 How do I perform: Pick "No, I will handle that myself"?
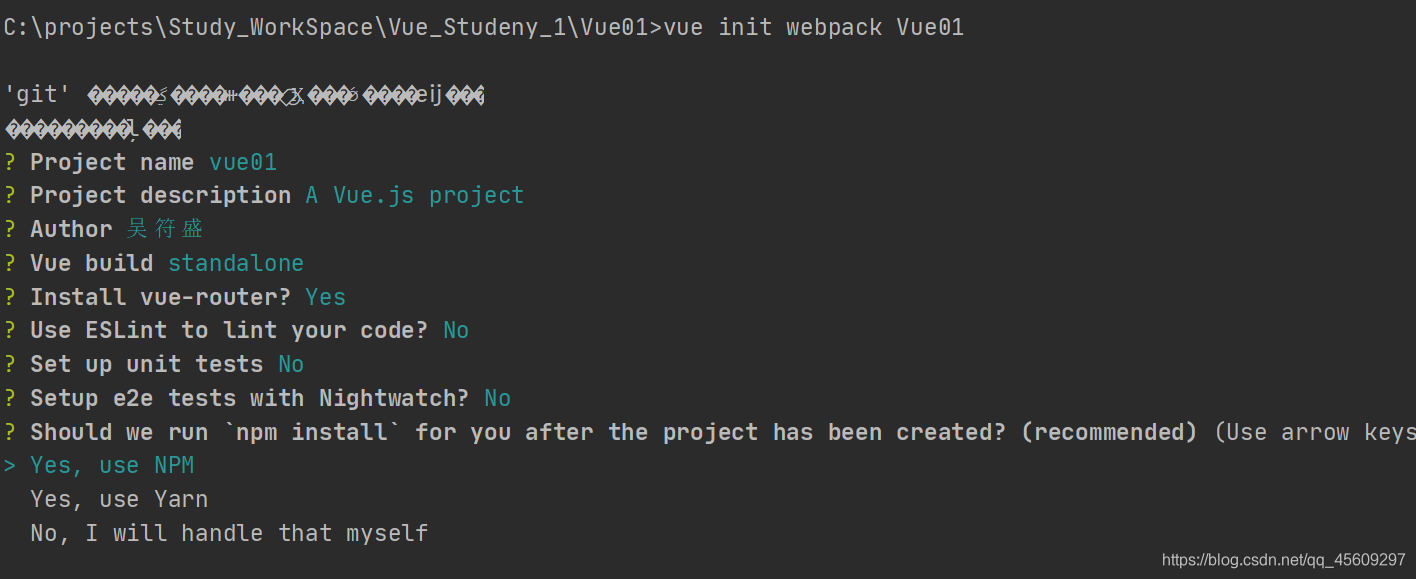coord(229,534)
